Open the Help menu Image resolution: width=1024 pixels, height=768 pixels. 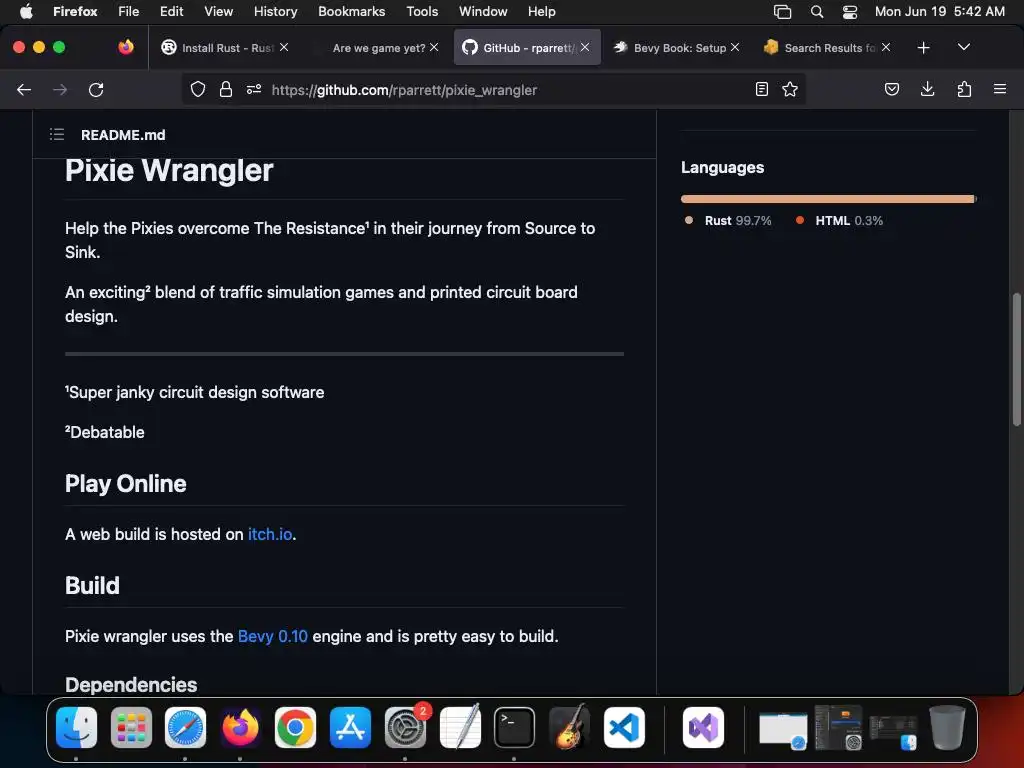coord(541,11)
